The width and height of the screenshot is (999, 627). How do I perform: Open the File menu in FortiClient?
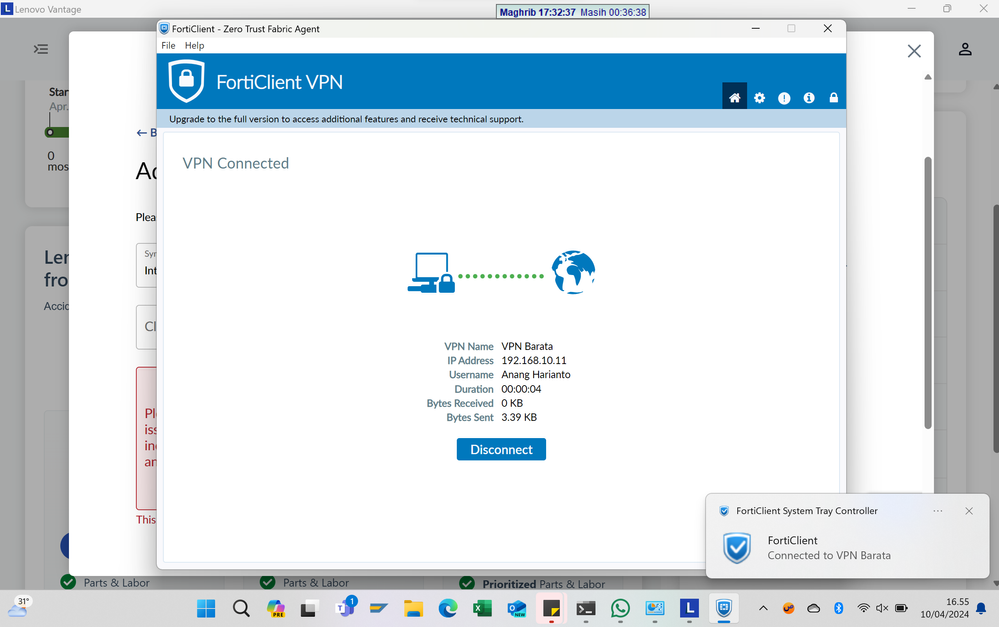click(x=168, y=45)
